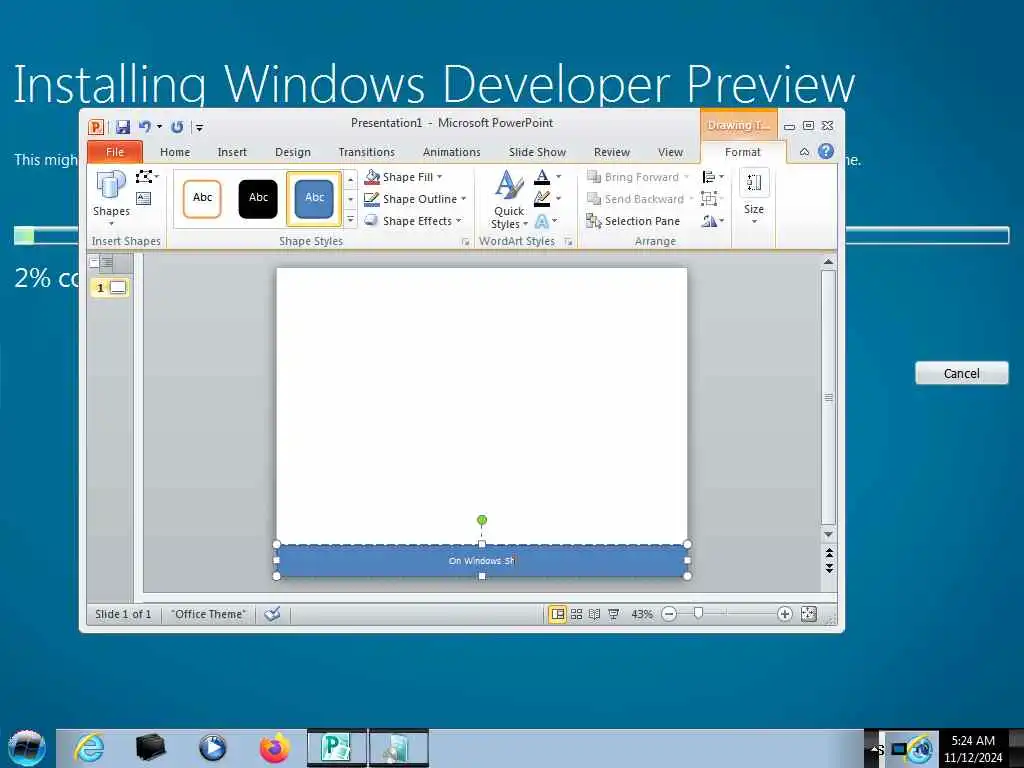
Task: Select the black Abc shape style
Action: click(258, 199)
